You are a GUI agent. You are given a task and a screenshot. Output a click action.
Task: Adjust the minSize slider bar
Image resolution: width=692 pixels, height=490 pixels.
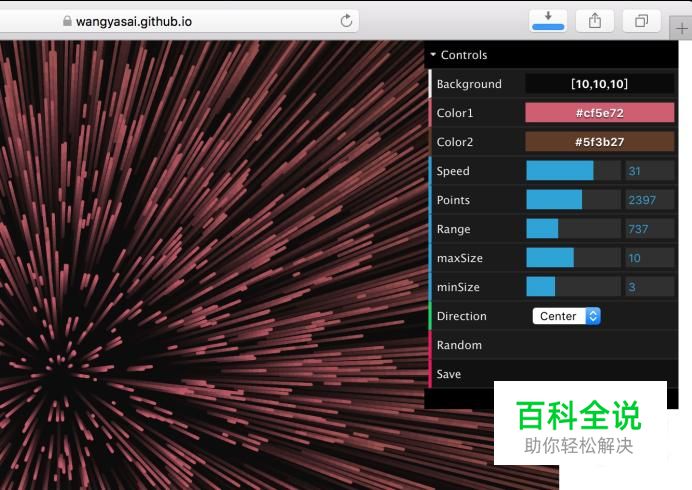click(x=573, y=287)
